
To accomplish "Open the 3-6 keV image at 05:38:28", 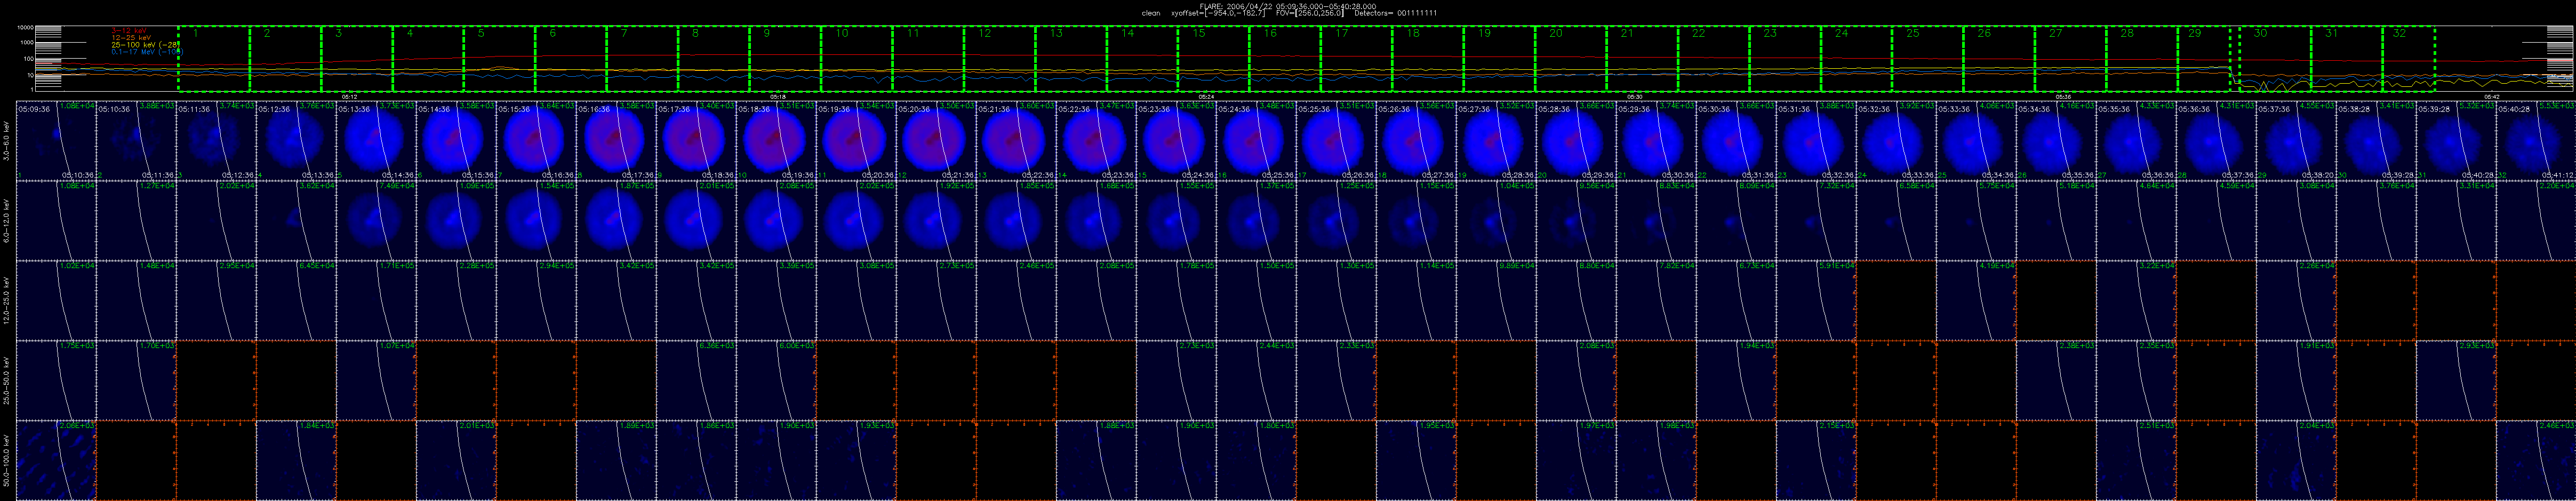I will (2376, 140).
